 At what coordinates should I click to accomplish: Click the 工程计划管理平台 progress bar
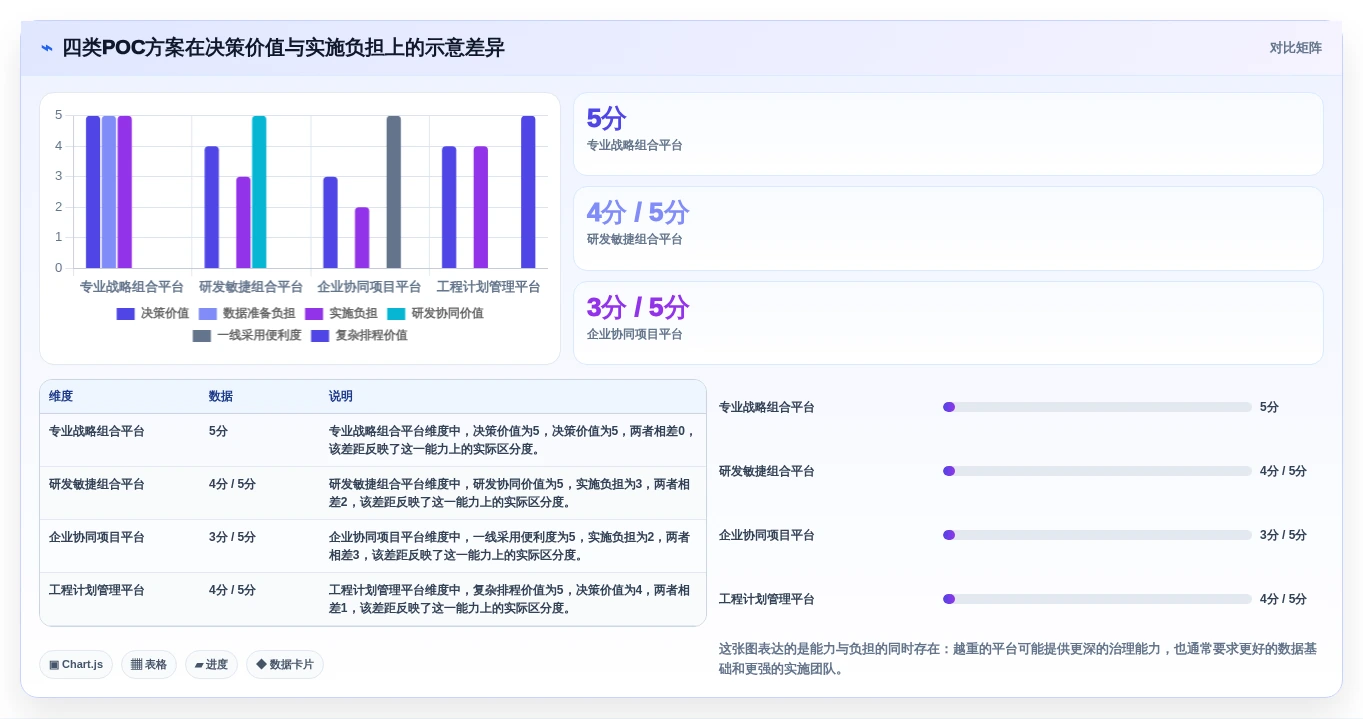click(1097, 599)
